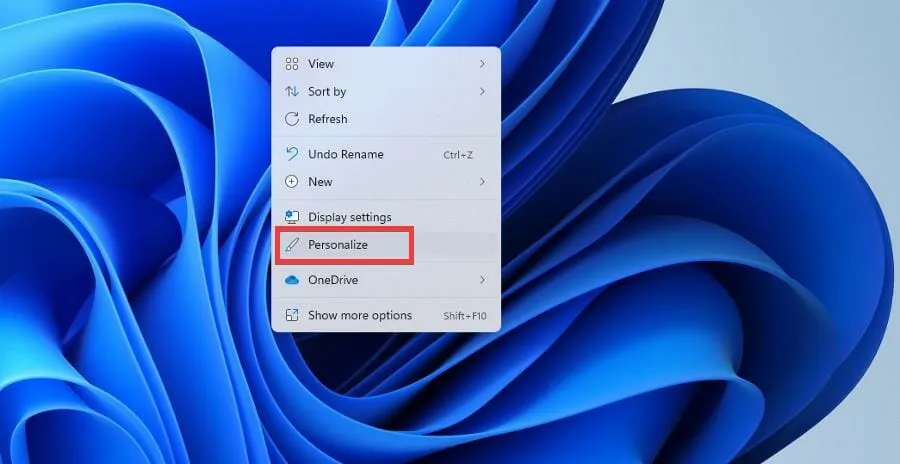Choose the Refresh menu entry
Screen dimensions: 900x464
(x=327, y=119)
